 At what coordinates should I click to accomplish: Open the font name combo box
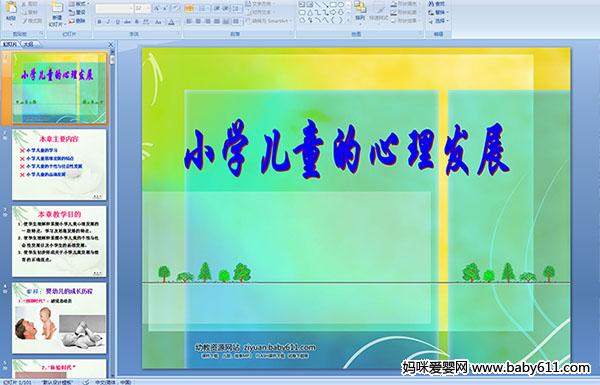coord(114,8)
